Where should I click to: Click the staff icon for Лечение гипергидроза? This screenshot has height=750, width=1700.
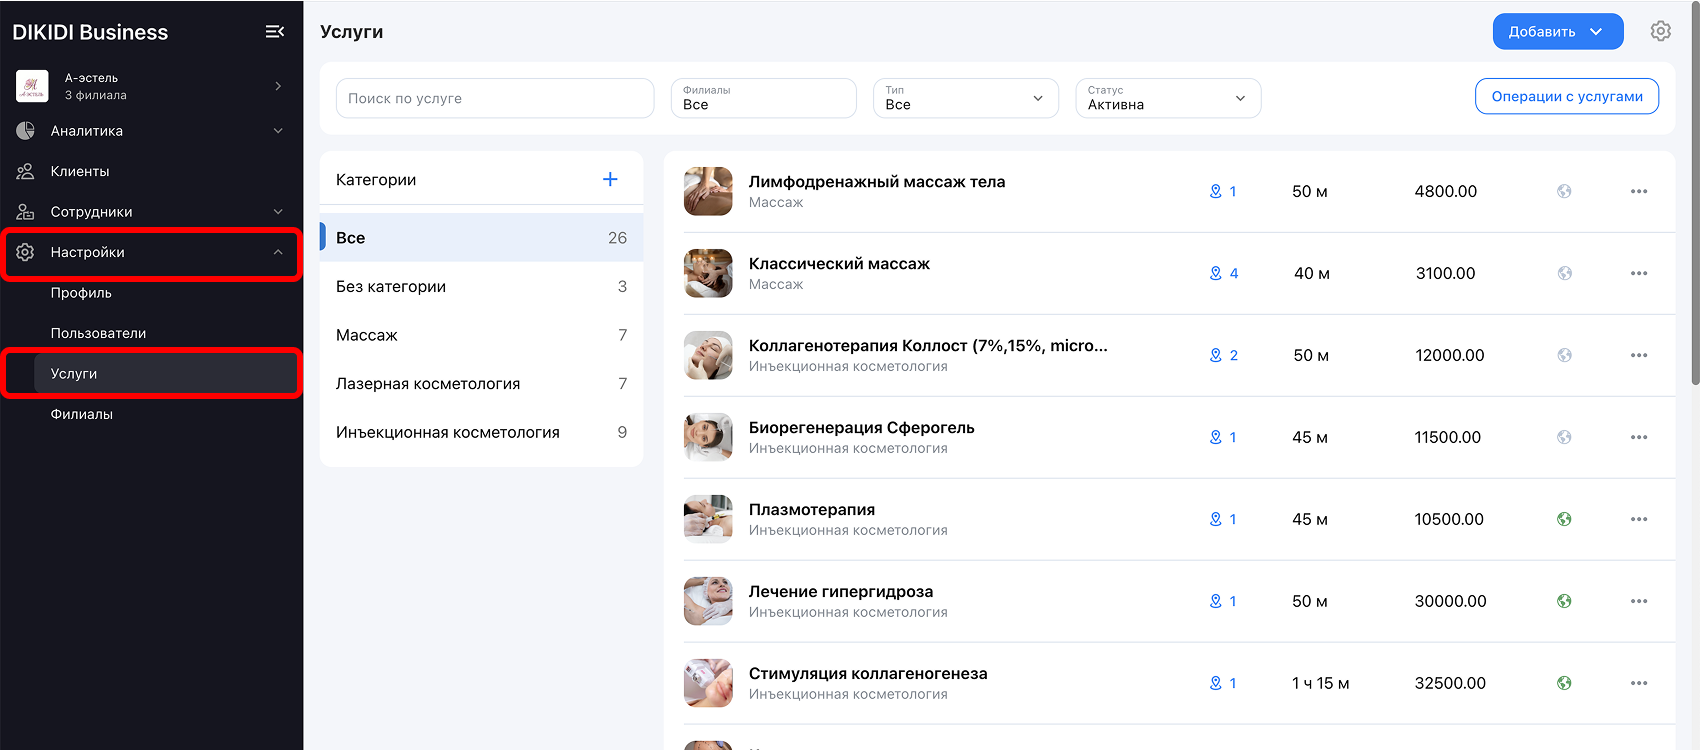click(1216, 601)
